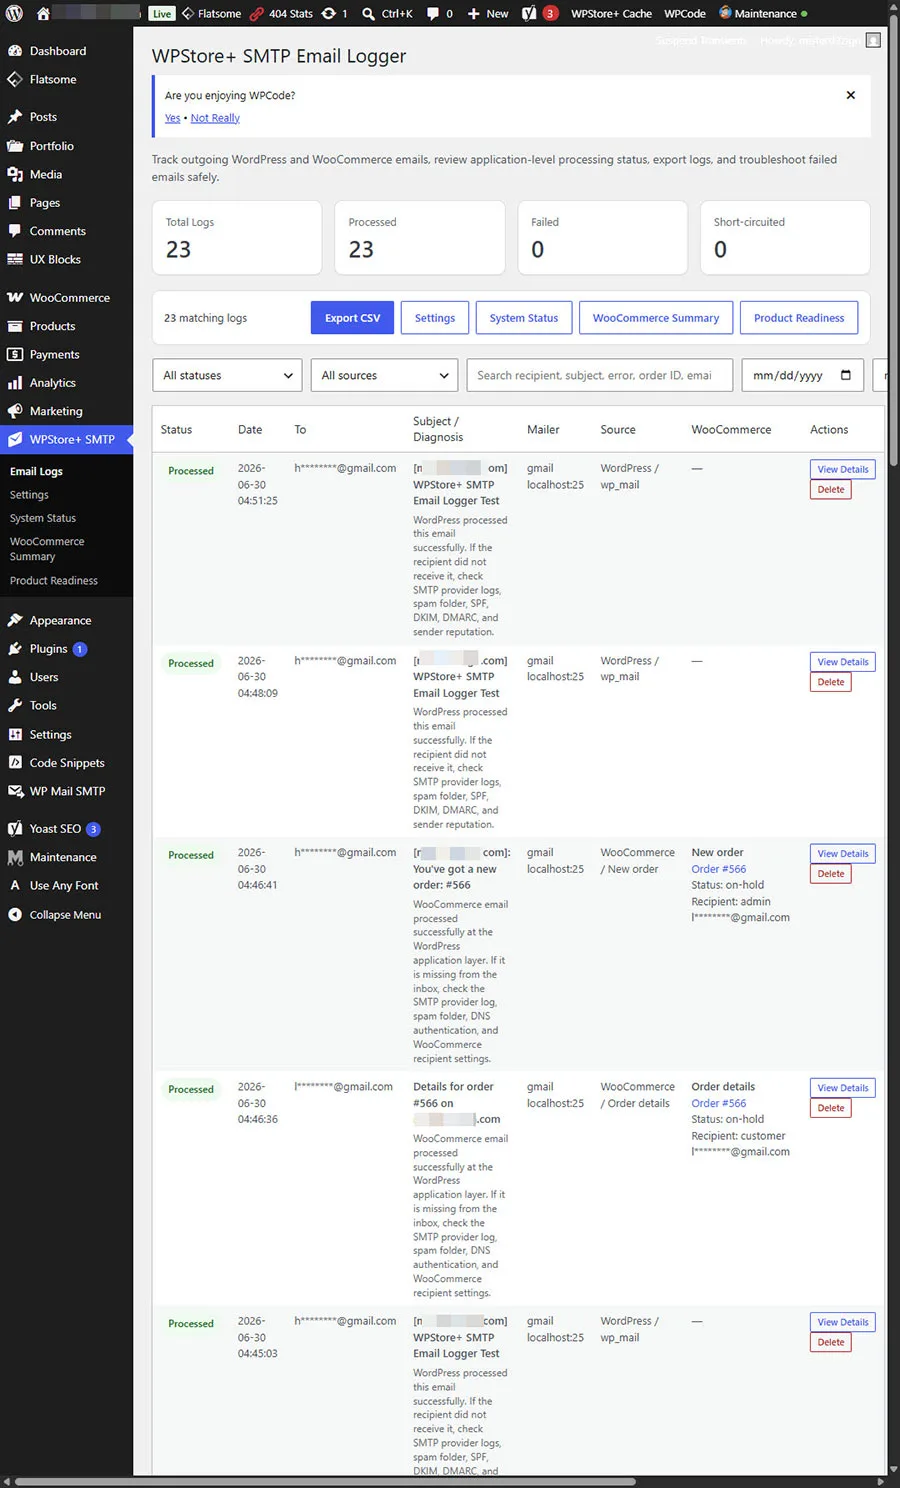Click the mm/dd/yyyy date field
The height and width of the screenshot is (1488, 900).
803,376
